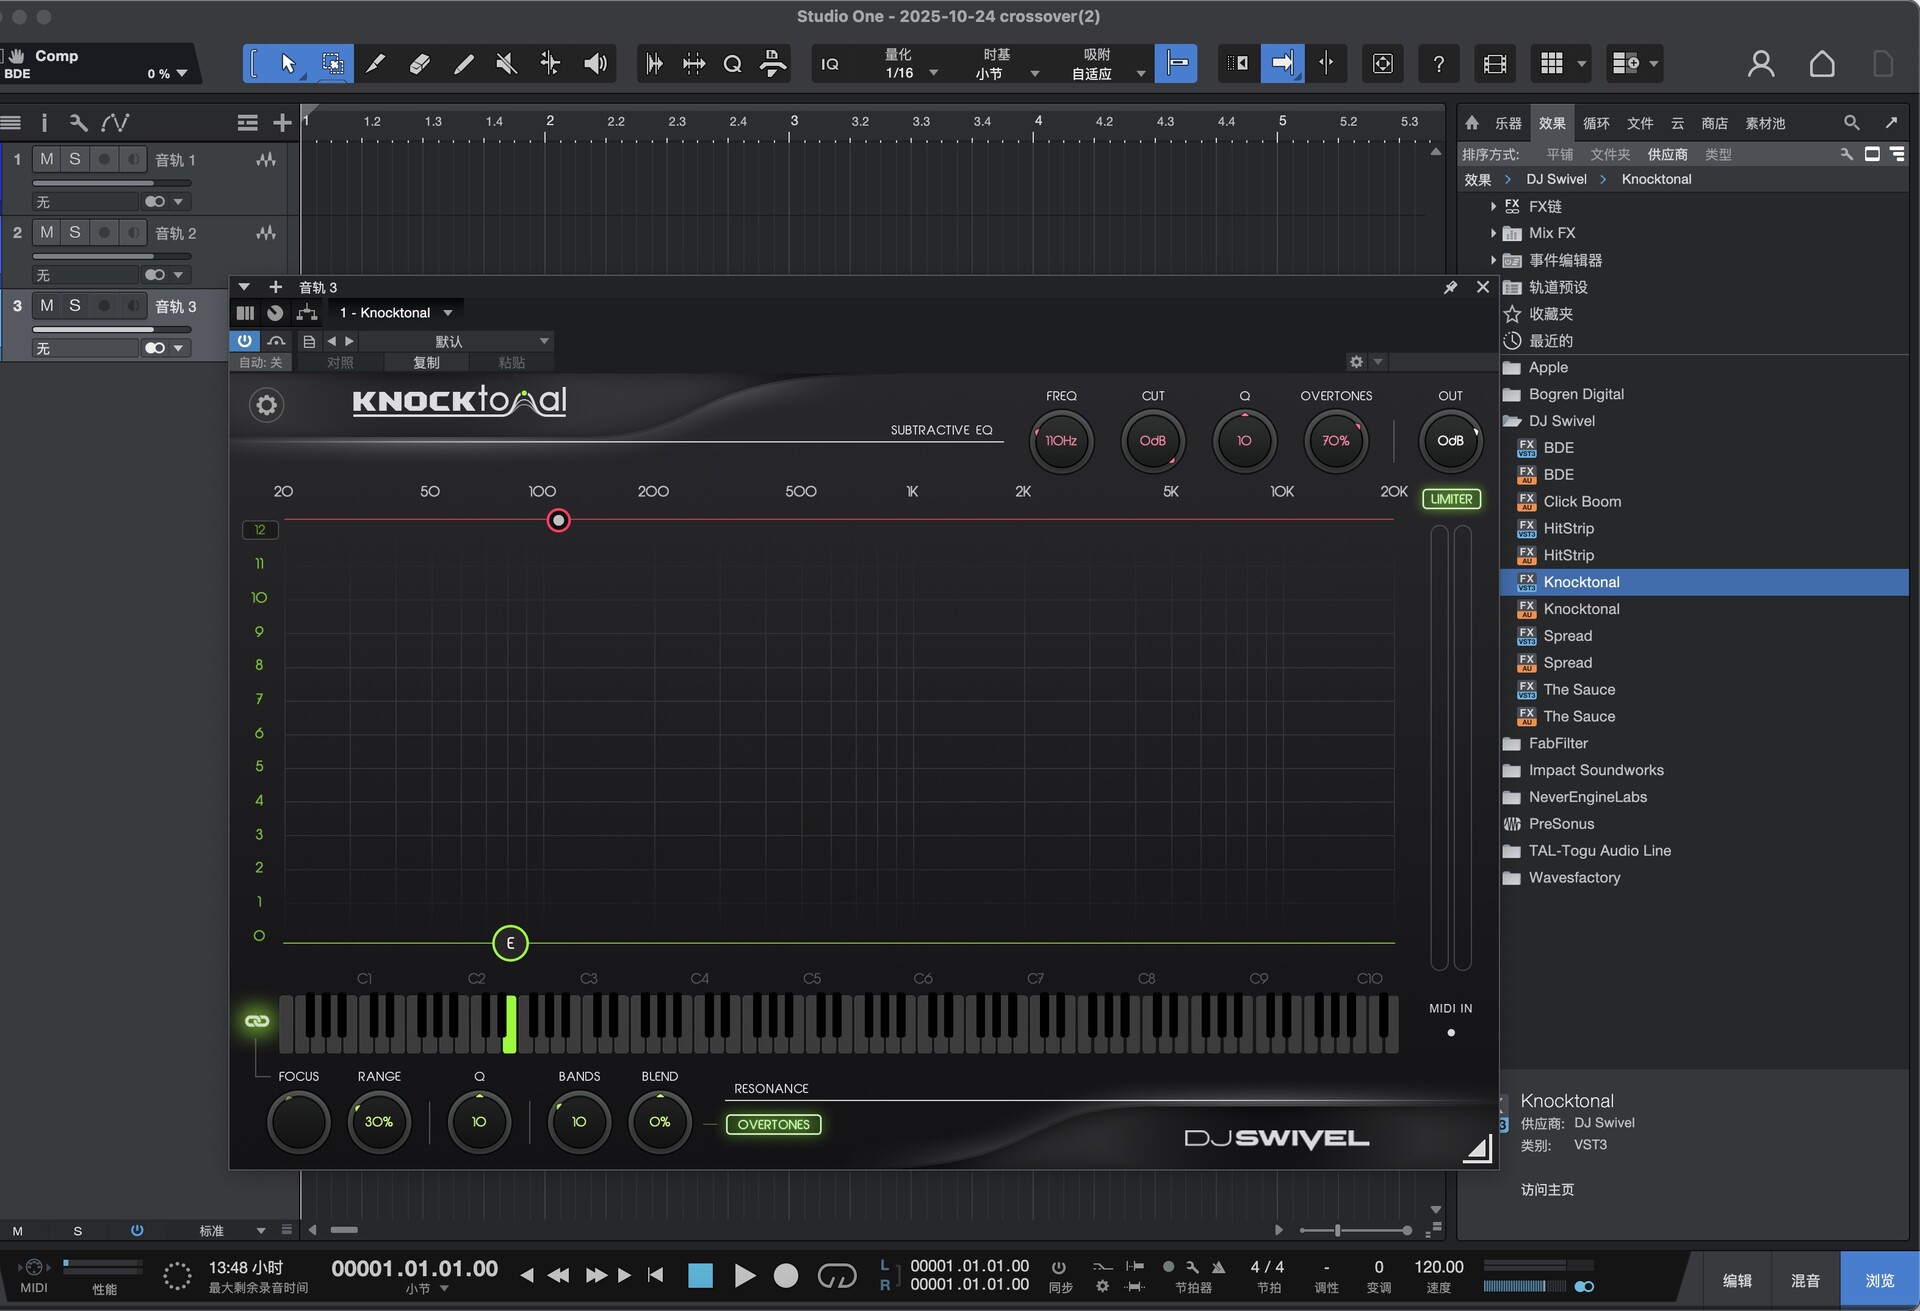The image size is (1920, 1311).
Task: Click the keyboard link chain icon
Action: click(x=257, y=1021)
